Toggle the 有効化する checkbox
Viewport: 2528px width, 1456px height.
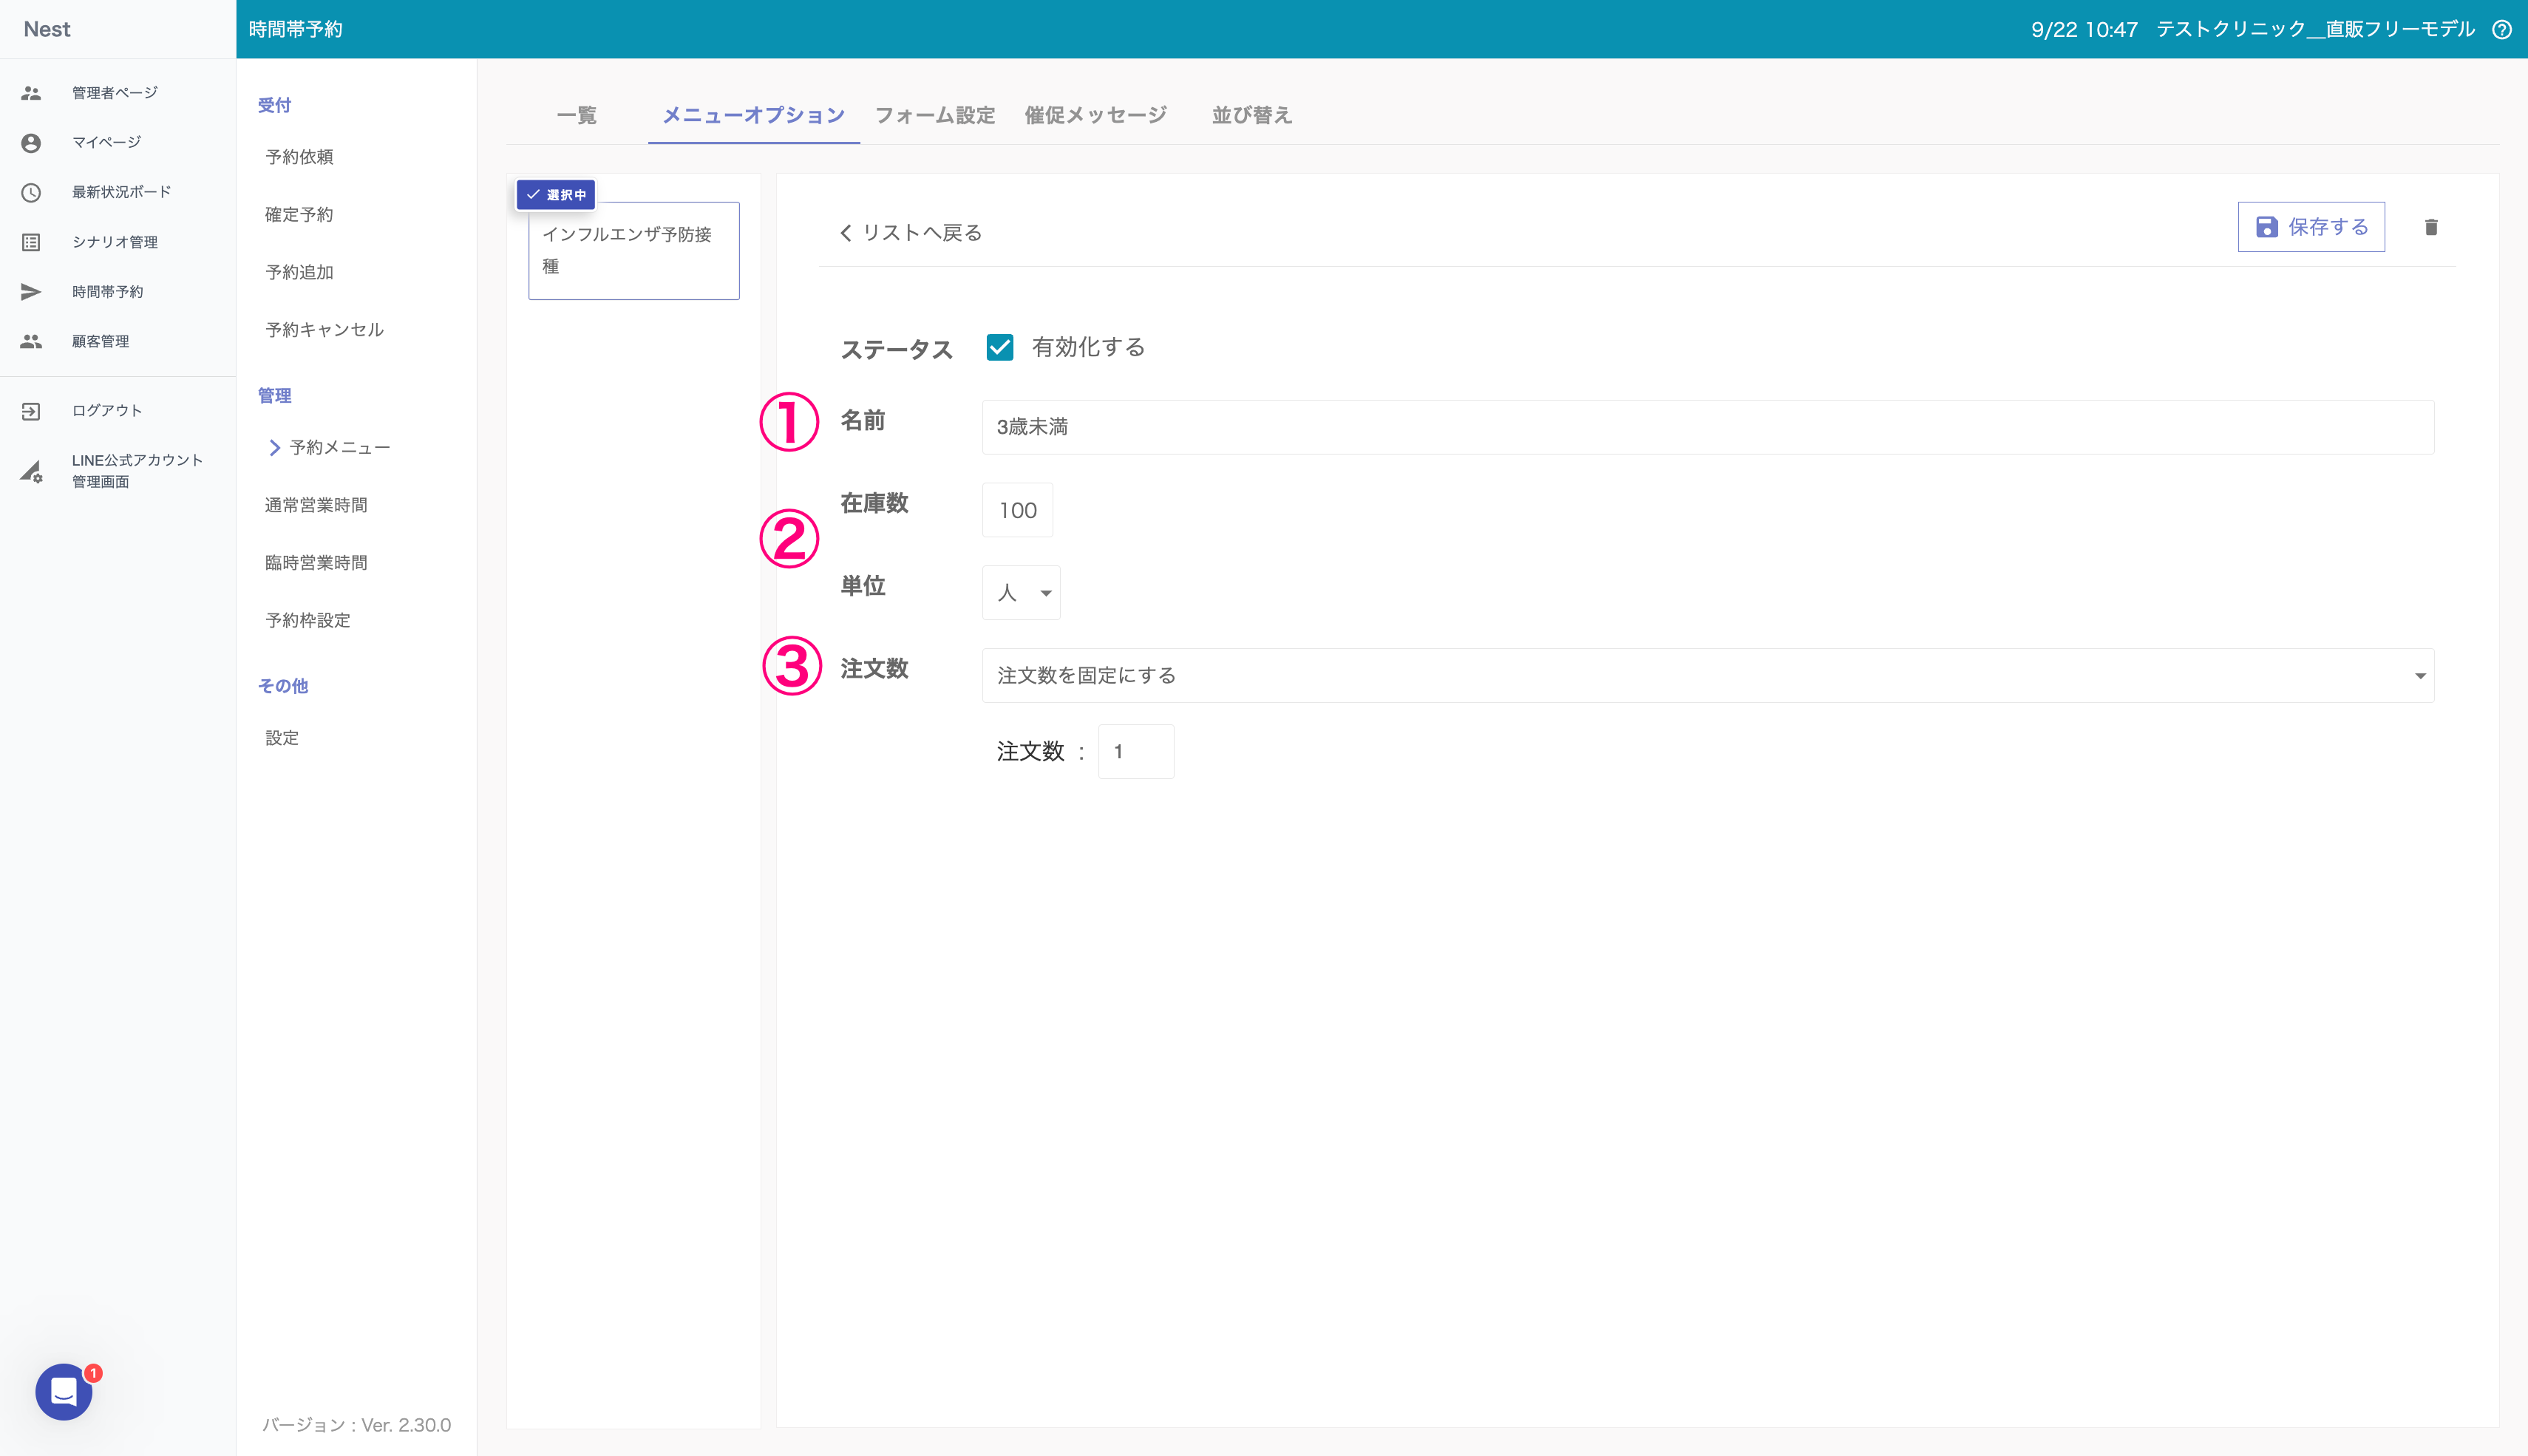click(x=999, y=347)
